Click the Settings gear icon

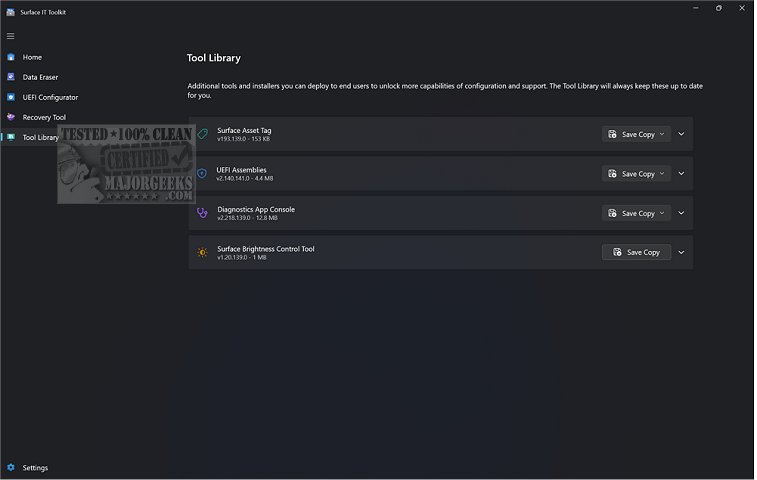click(x=11, y=467)
